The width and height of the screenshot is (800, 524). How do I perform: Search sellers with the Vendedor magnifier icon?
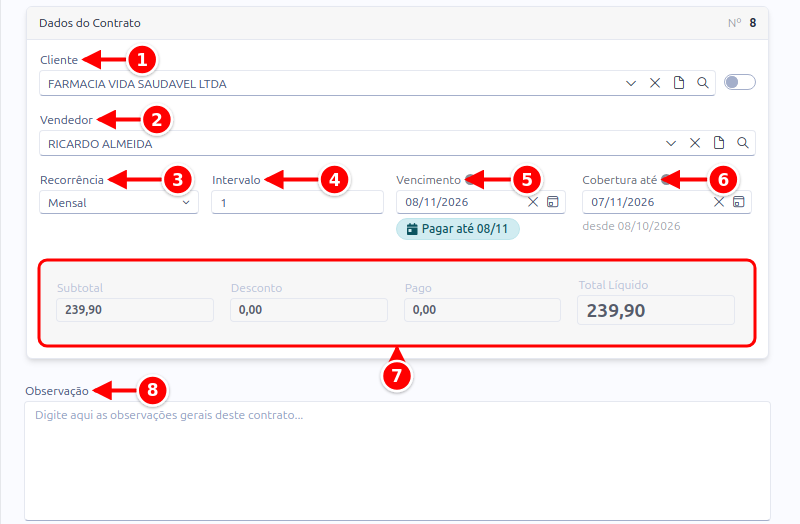tap(743, 143)
